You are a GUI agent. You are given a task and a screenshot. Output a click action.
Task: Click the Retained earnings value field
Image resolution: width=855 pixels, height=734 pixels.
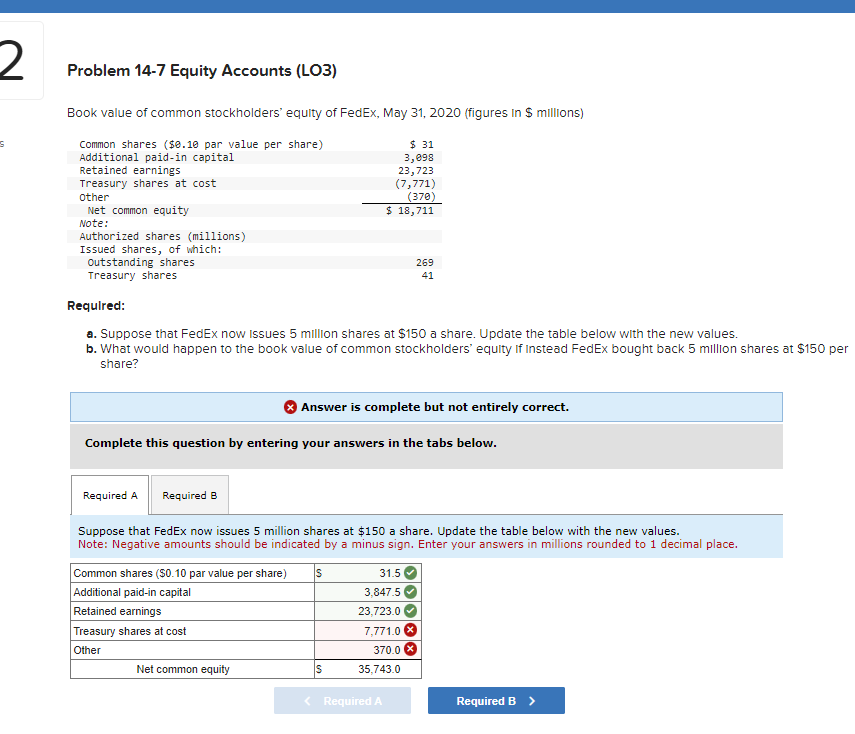point(365,610)
